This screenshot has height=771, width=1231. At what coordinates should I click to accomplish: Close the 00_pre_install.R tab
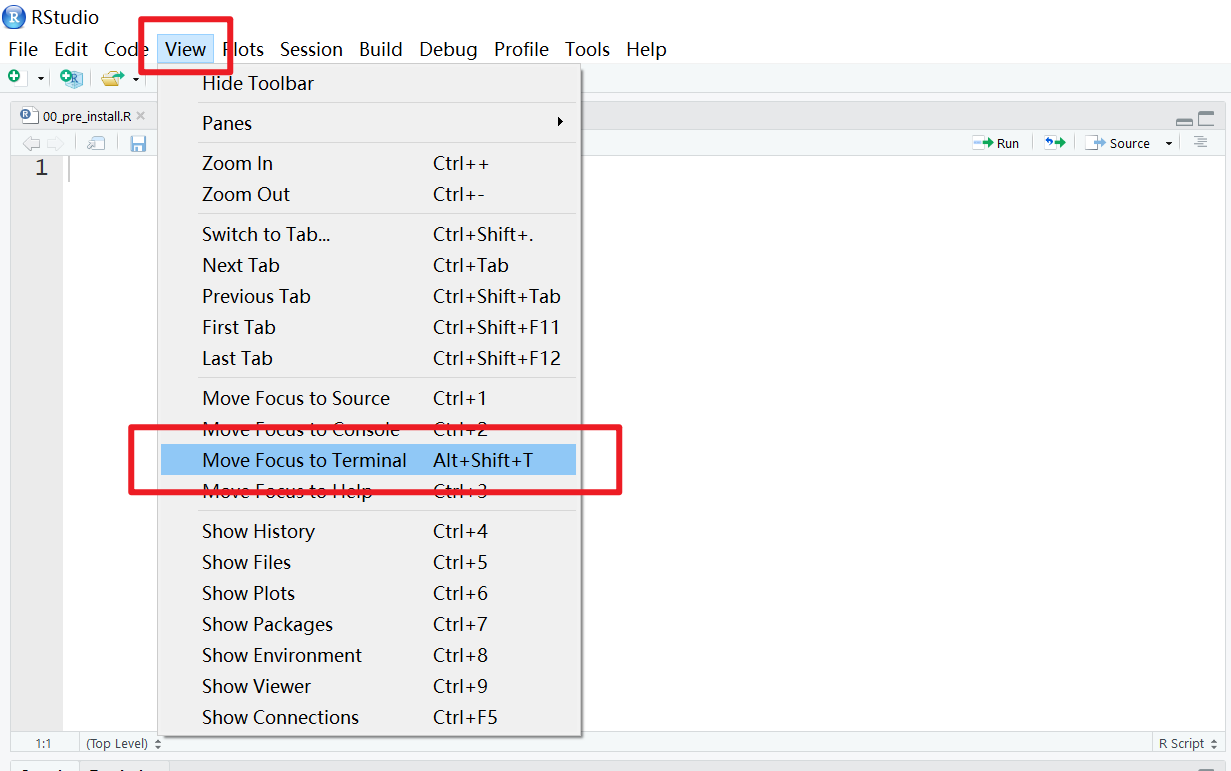[141, 116]
